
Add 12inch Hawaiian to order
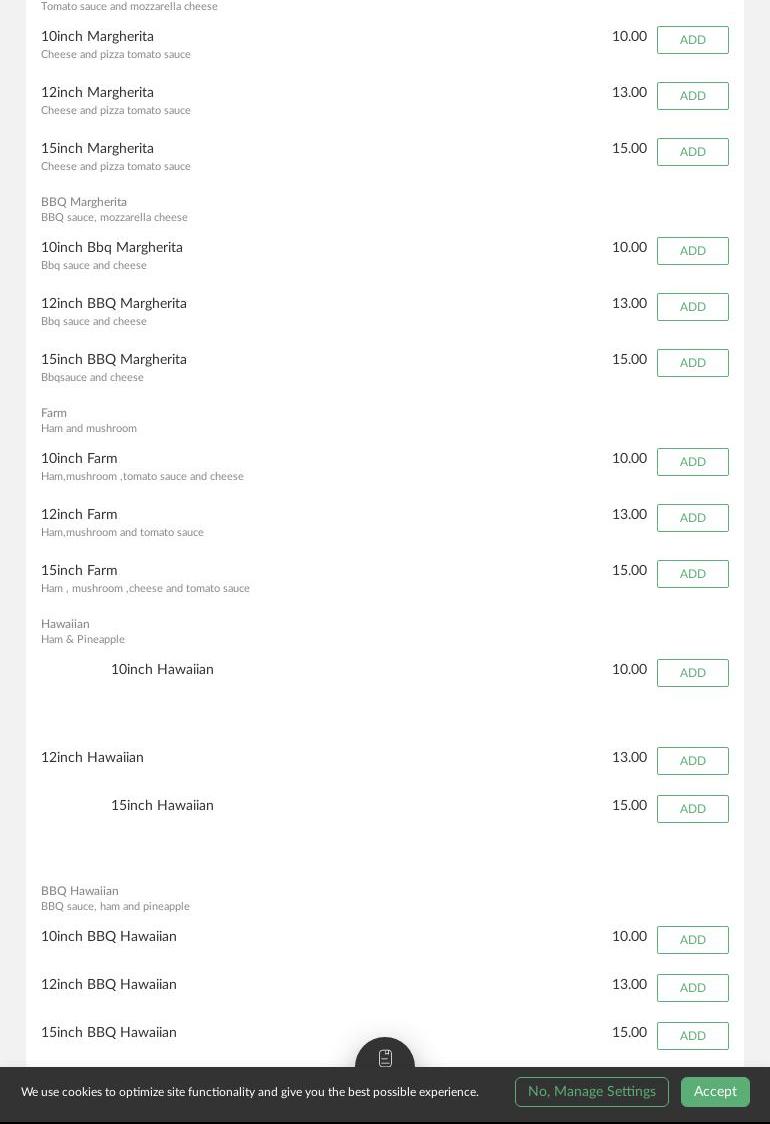tap(693, 761)
